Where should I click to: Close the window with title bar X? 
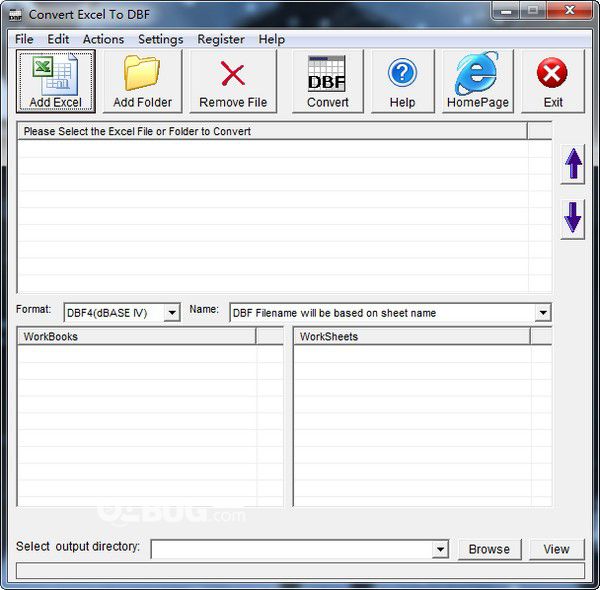point(570,11)
